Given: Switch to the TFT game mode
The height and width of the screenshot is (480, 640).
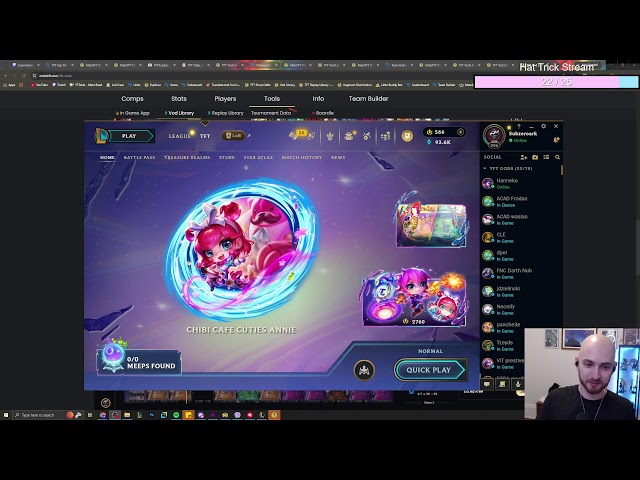Looking at the screenshot, I should click(205, 136).
